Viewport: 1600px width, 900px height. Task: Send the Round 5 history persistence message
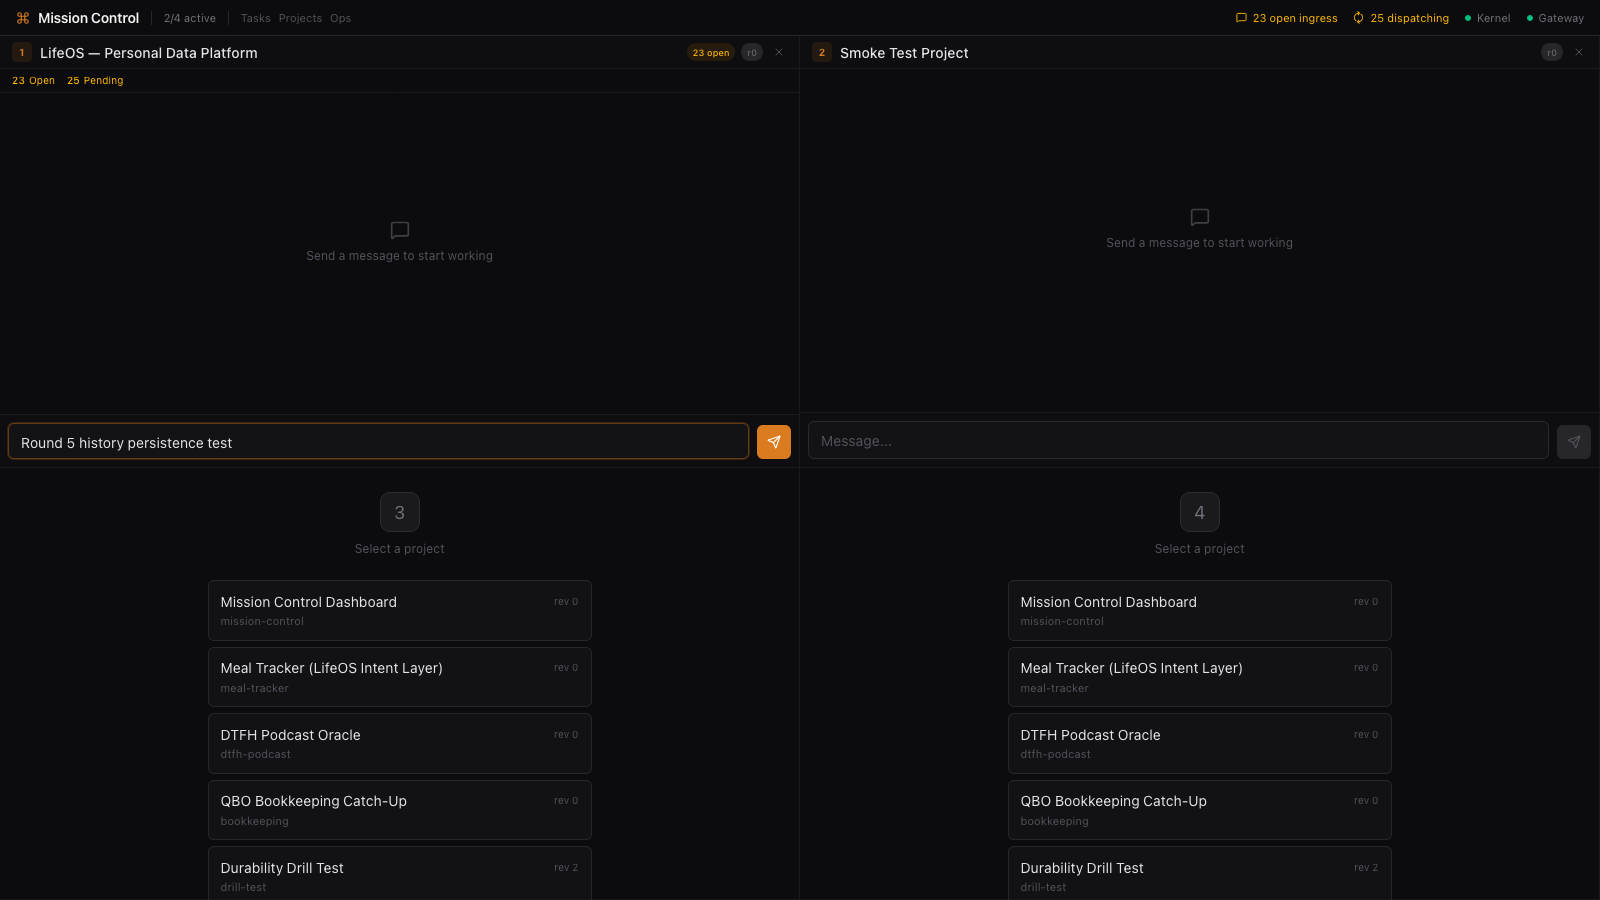pos(773,442)
